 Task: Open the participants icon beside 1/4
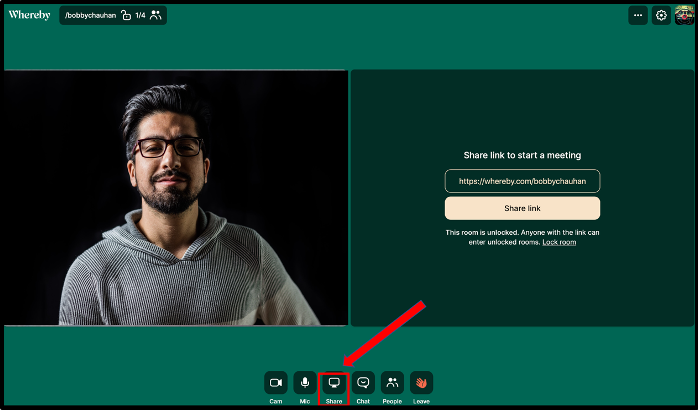click(x=155, y=15)
